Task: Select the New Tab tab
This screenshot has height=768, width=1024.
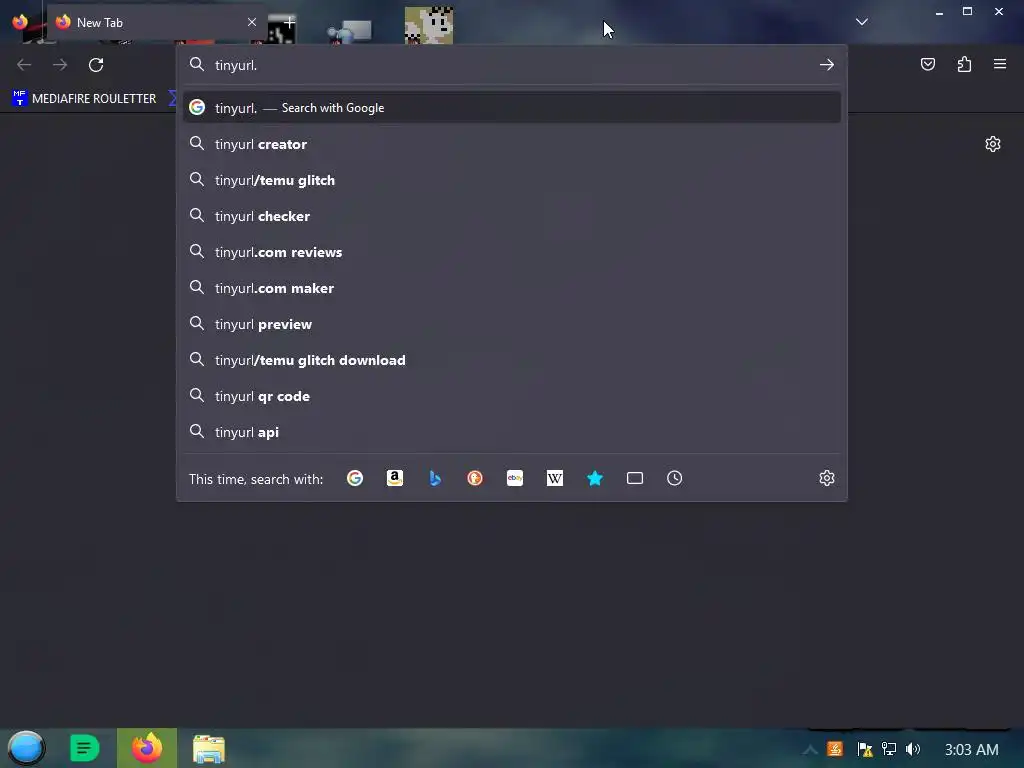Action: click(155, 22)
